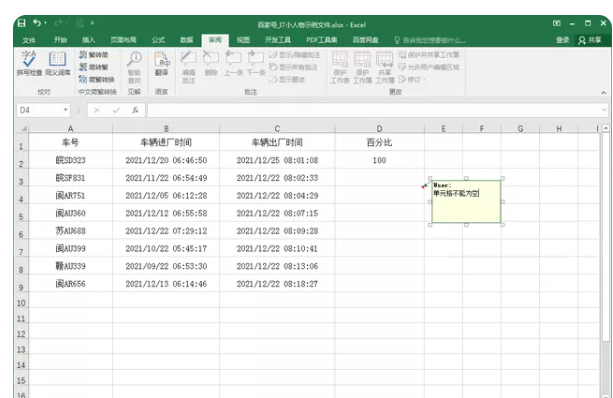Toggle 显示墨迹 show ink
The image size is (613, 398).
pos(287,79)
